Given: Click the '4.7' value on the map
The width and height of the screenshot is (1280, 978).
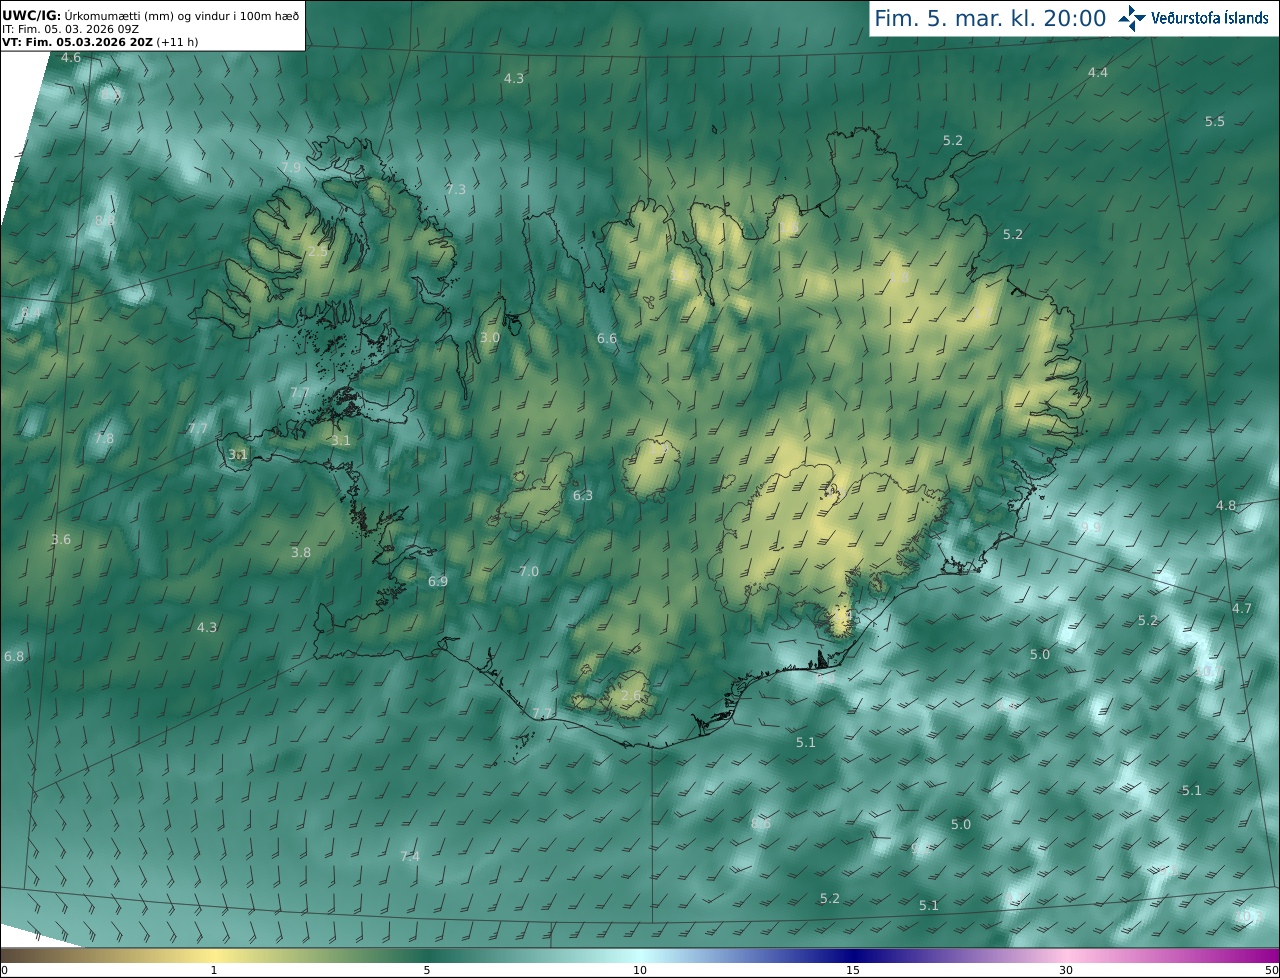Looking at the screenshot, I should point(1242,608).
